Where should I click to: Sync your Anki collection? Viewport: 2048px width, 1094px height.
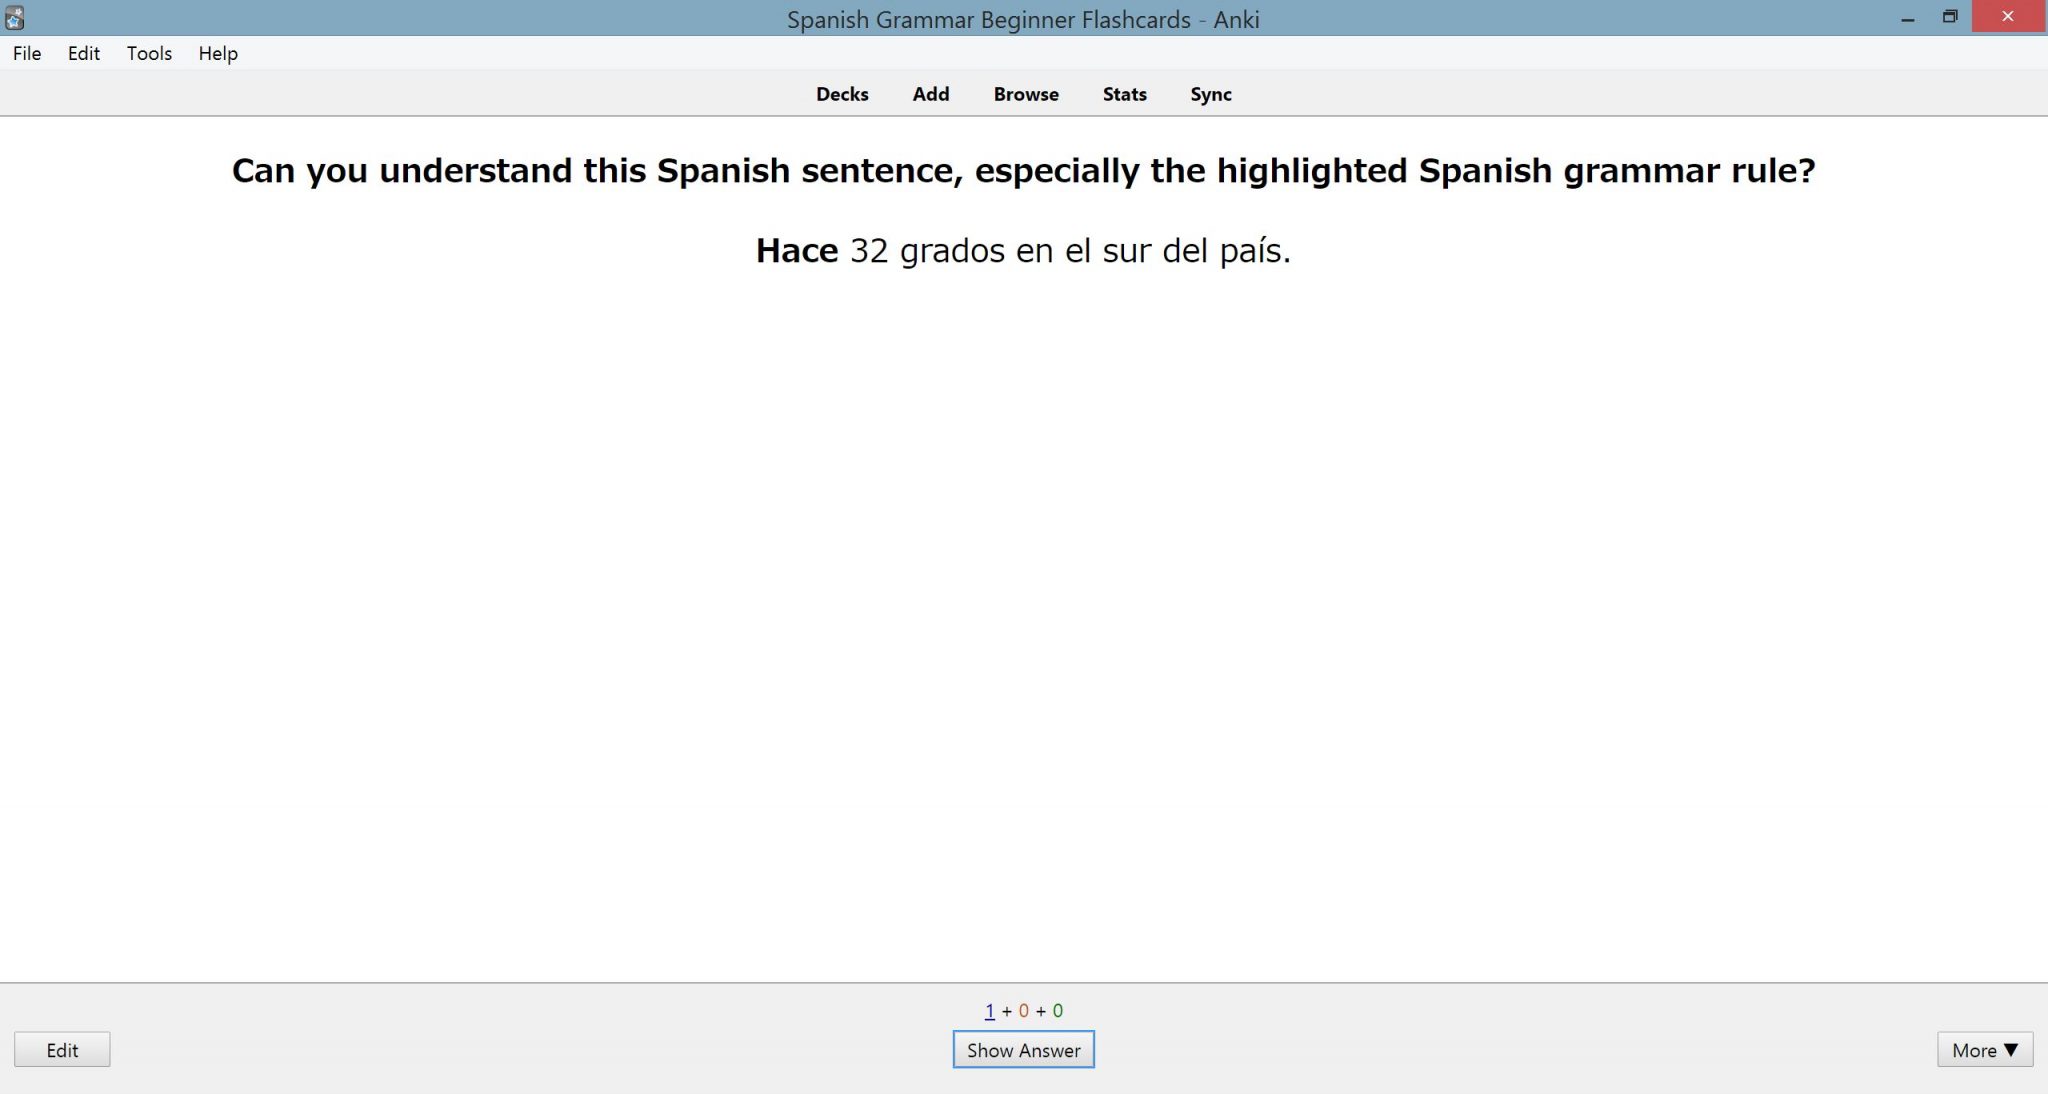pos(1210,94)
